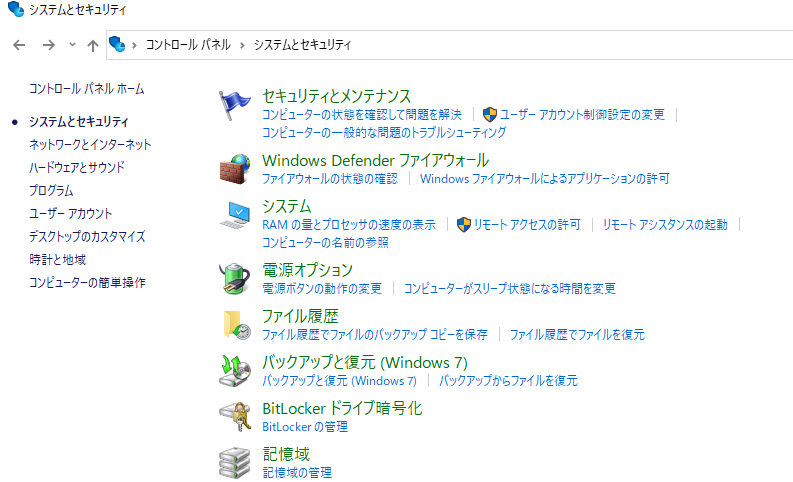Viewport: 793px width, 482px height.
Task: Open the recent locations dropdown arrow
Action: point(72,45)
